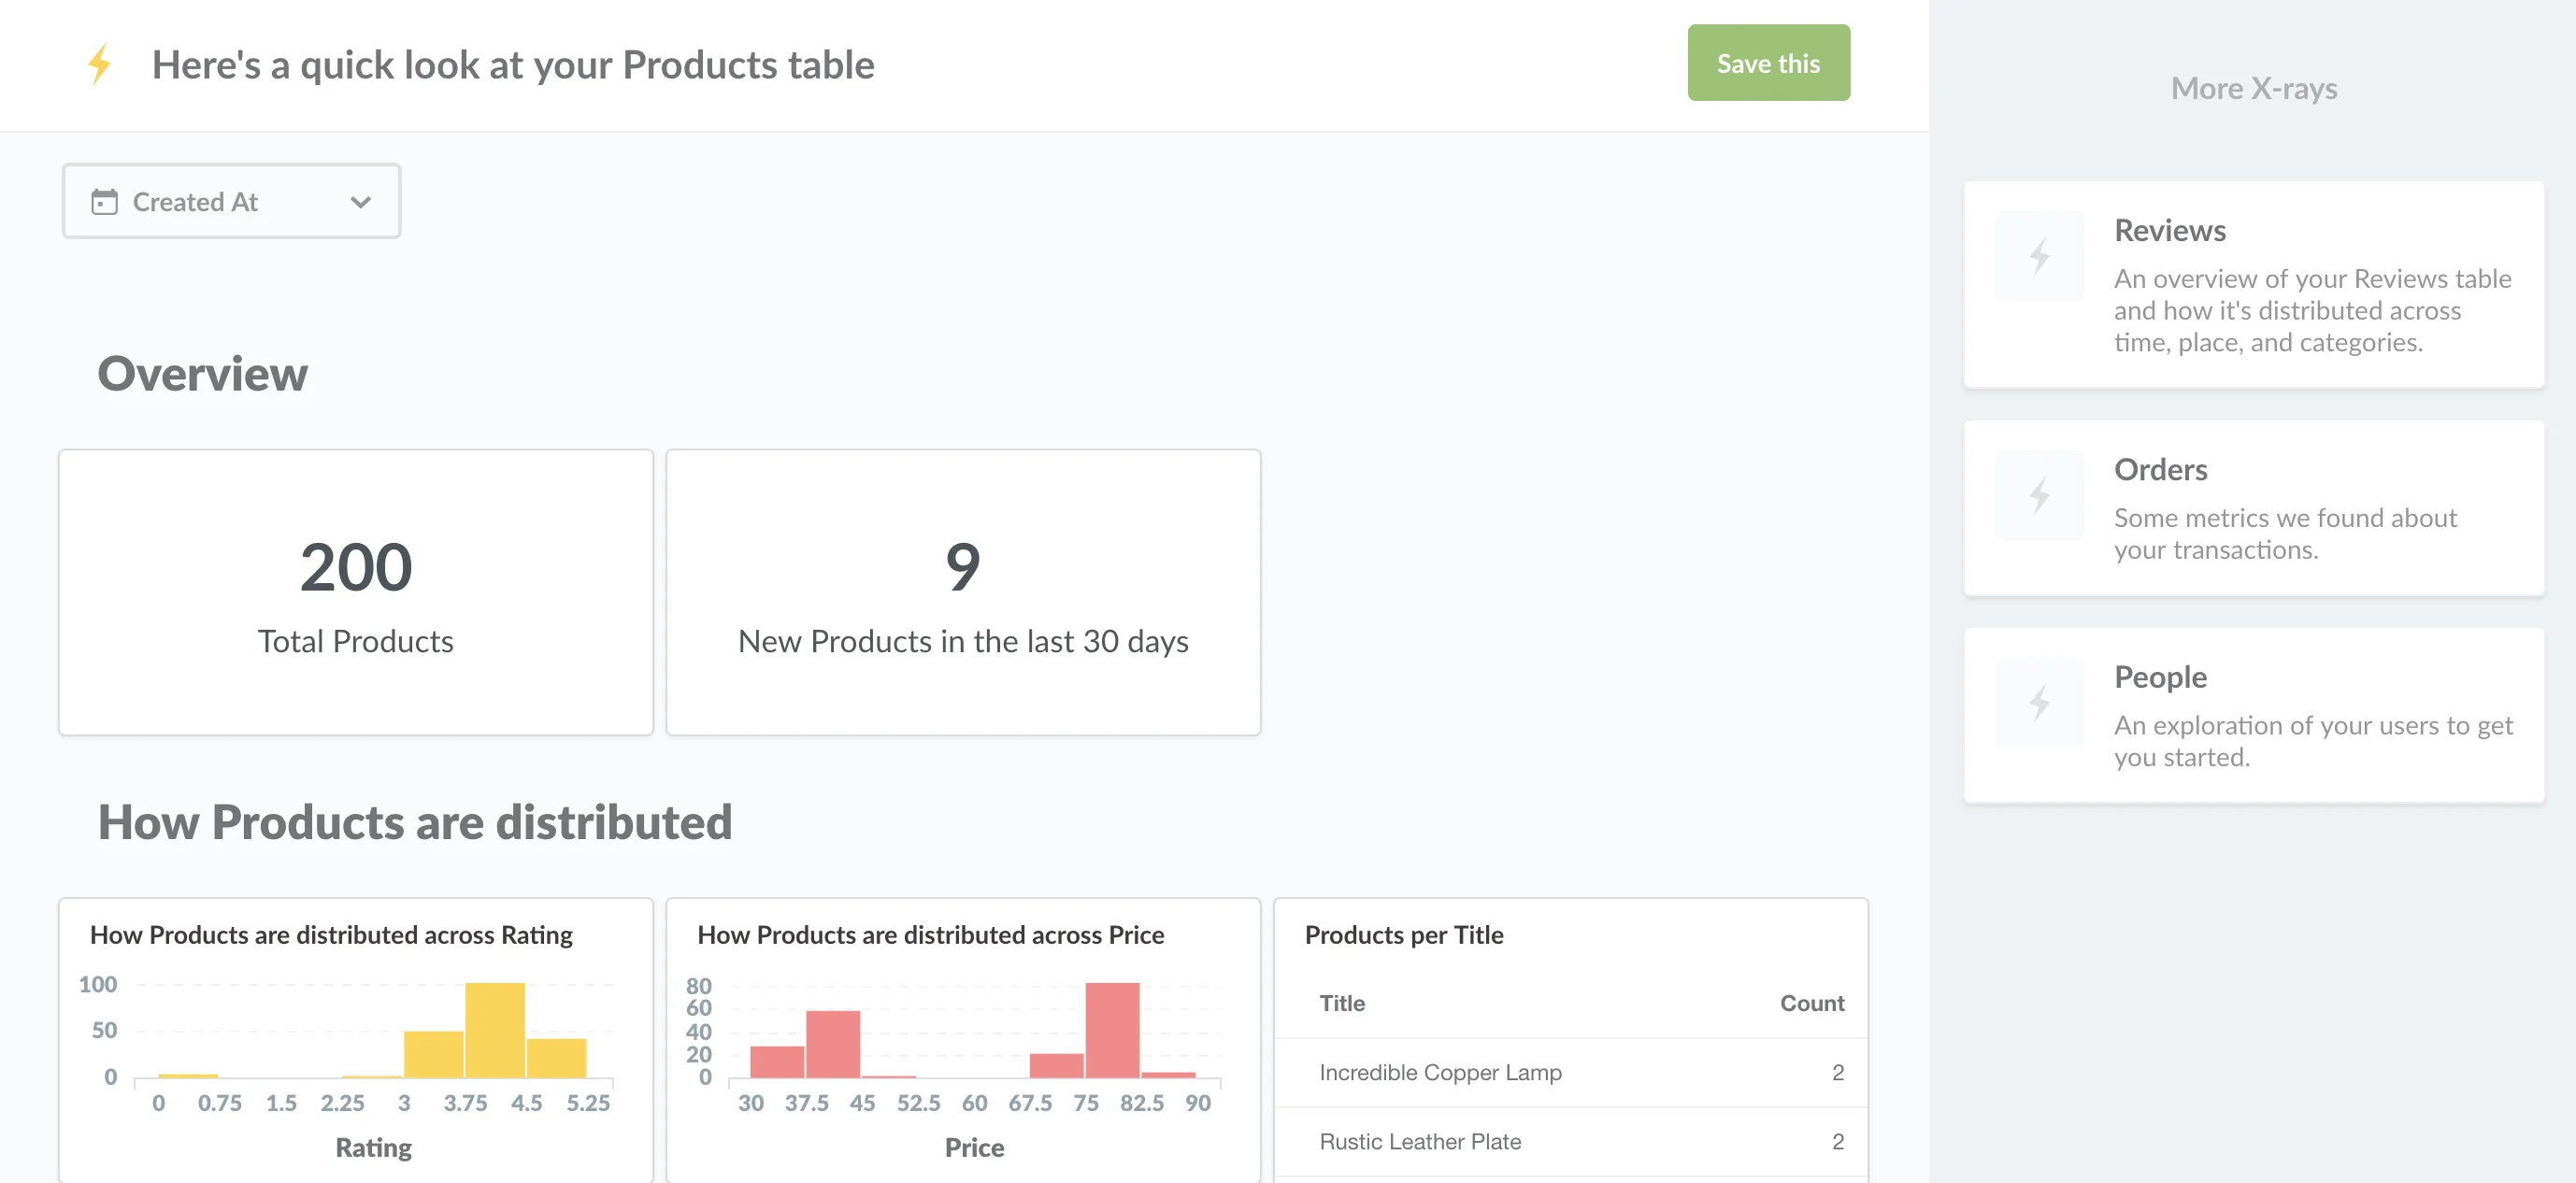Save this X-ray as a dashboard

[x=1768, y=63]
